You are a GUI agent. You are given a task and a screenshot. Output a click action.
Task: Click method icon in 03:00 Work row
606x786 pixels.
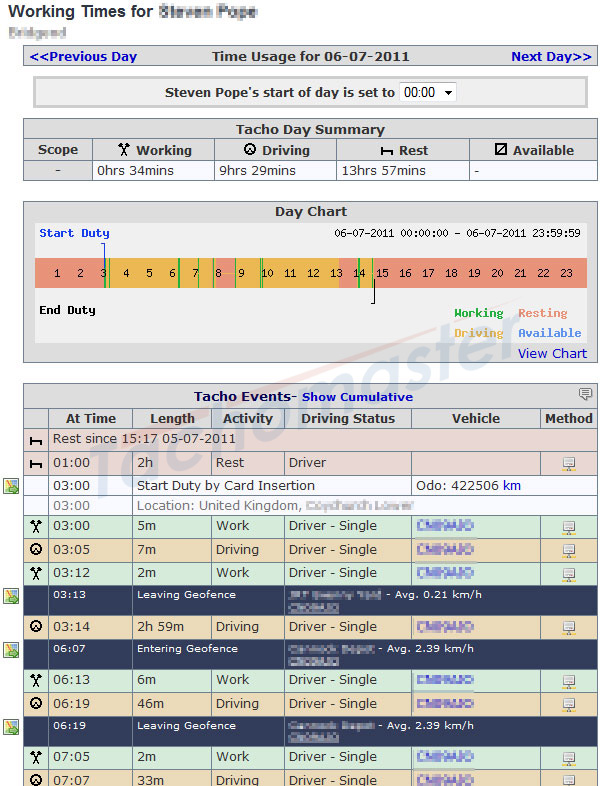568,527
